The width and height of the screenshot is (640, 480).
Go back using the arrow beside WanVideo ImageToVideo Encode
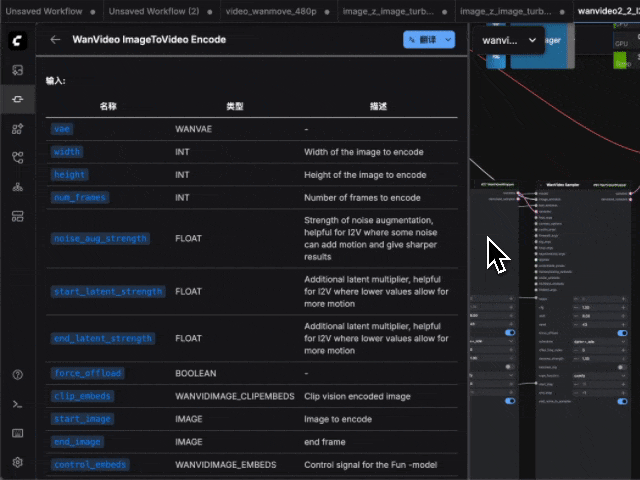click(x=55, y=40)
